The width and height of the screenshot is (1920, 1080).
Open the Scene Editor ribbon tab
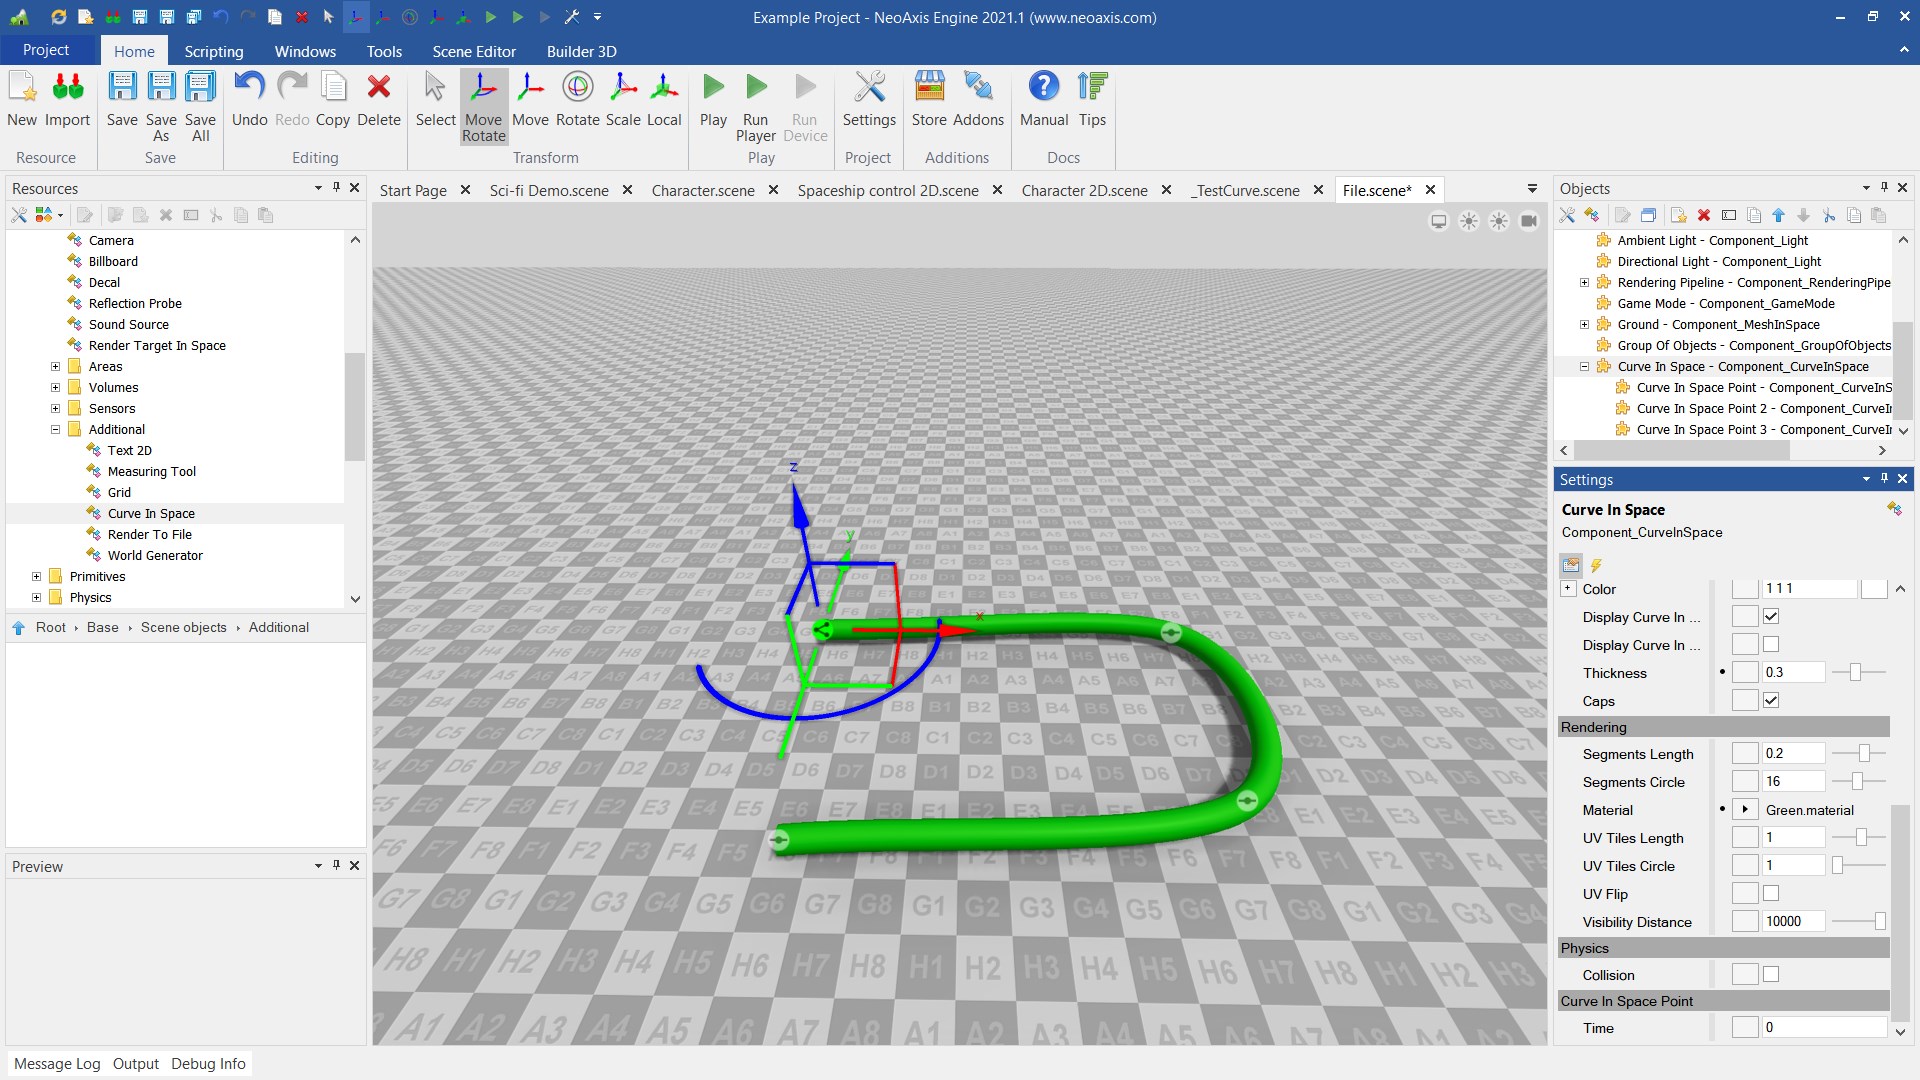[473, 51]
